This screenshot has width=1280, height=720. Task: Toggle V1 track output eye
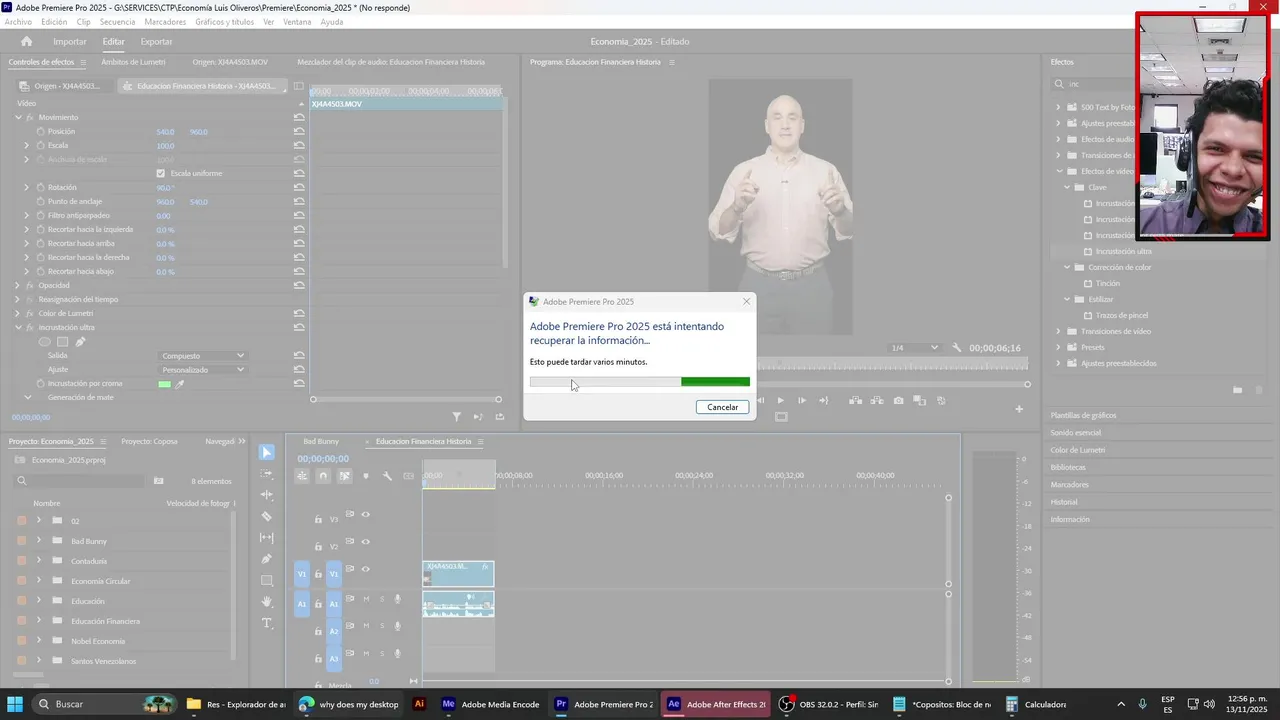click(x=365, y=569)
